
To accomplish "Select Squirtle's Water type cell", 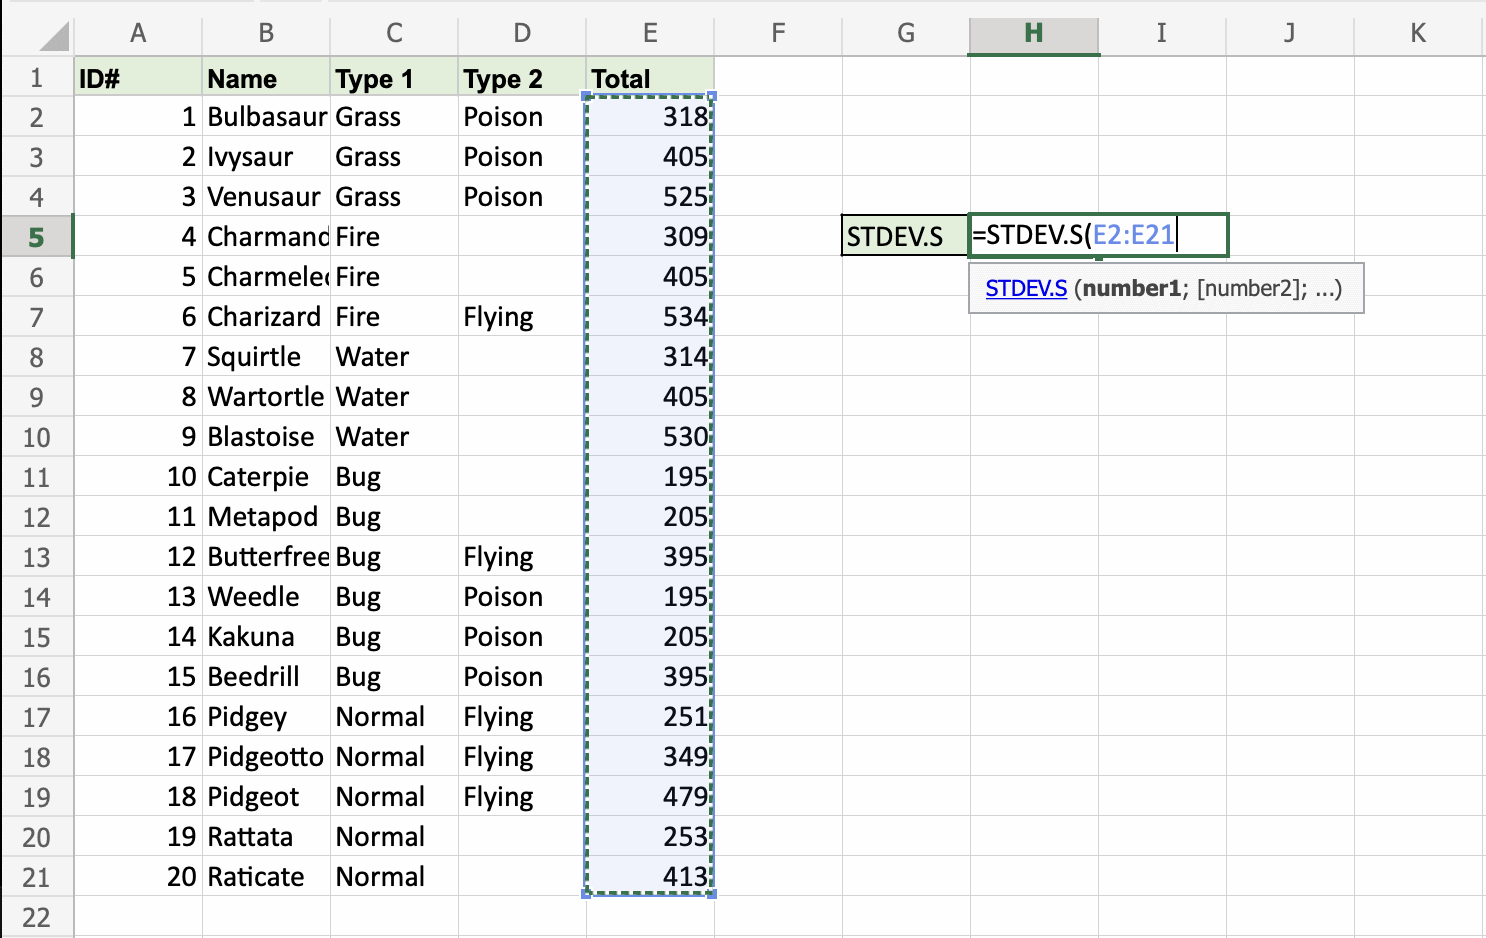I will tap(394, 357).
